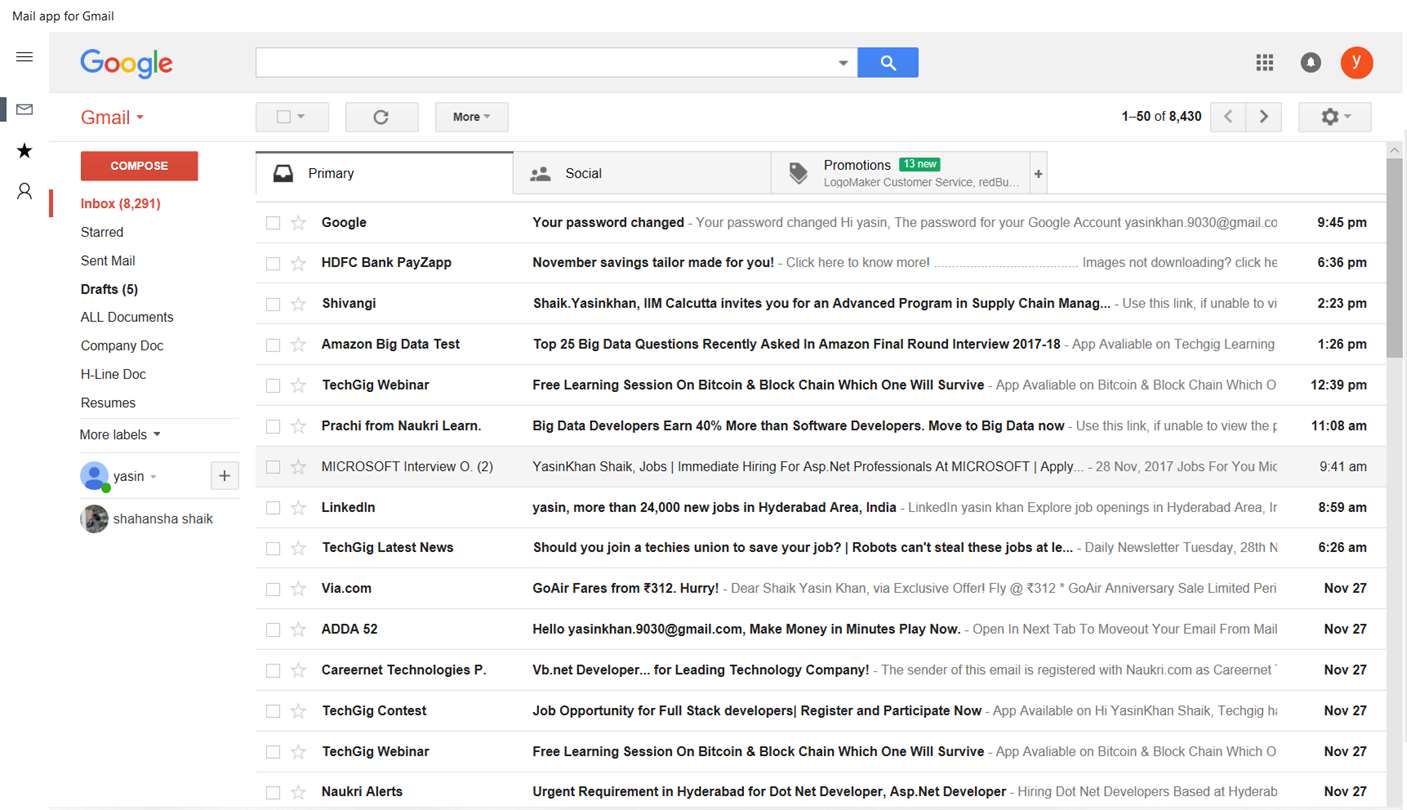This screenshot has width=1407, height=810.
Task: Check the TechGig Webinar 12:39 pm email
Action: (x=273, y=386)
